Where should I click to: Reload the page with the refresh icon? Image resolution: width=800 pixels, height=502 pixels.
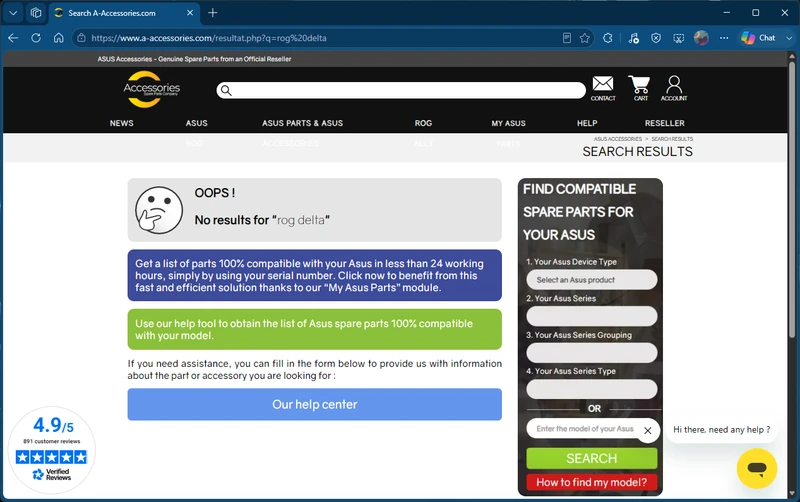pyautogui.click(x=36, y=38)
